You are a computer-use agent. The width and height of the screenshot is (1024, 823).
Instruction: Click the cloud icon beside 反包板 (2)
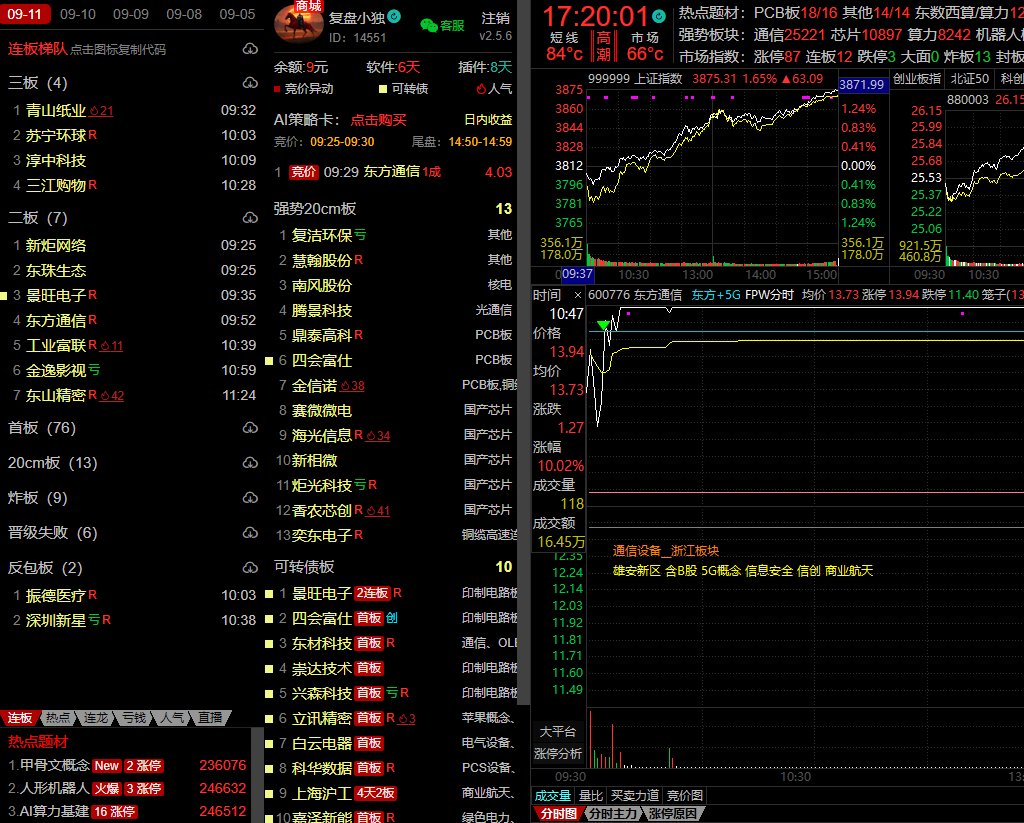click(250, 568)
